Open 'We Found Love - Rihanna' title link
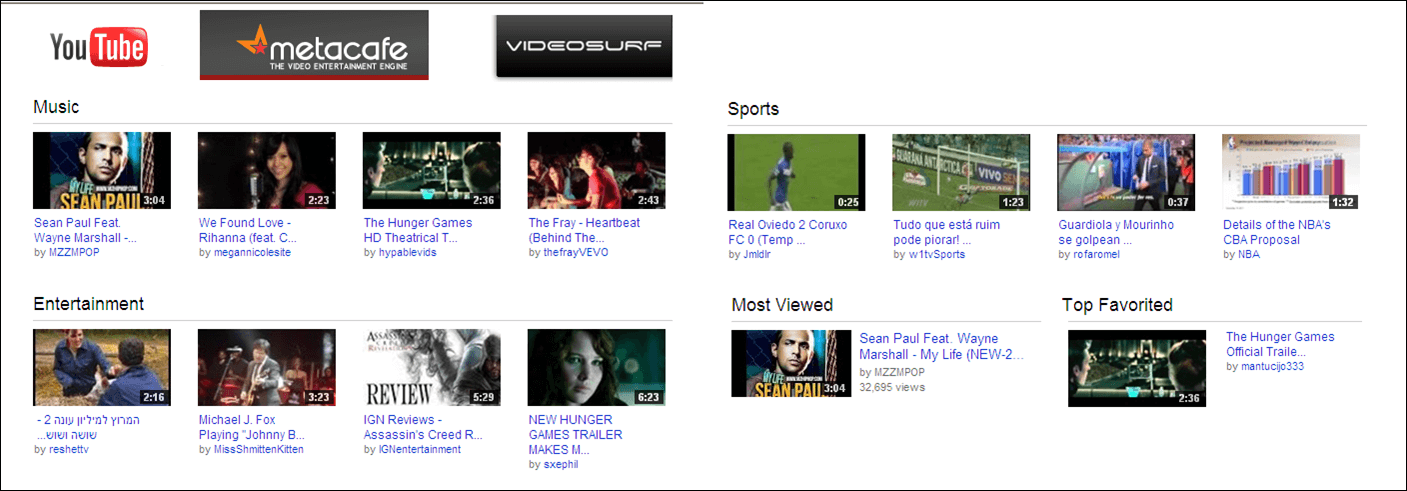 [246, 230]
